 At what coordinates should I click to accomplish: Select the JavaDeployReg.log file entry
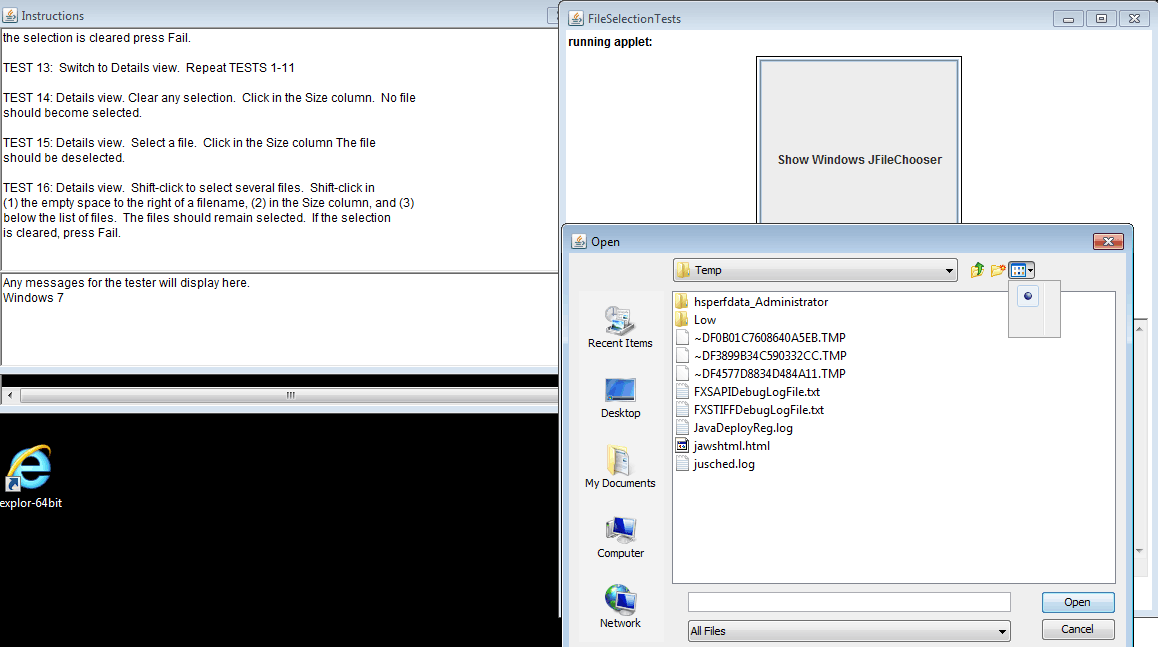[742, 428]
